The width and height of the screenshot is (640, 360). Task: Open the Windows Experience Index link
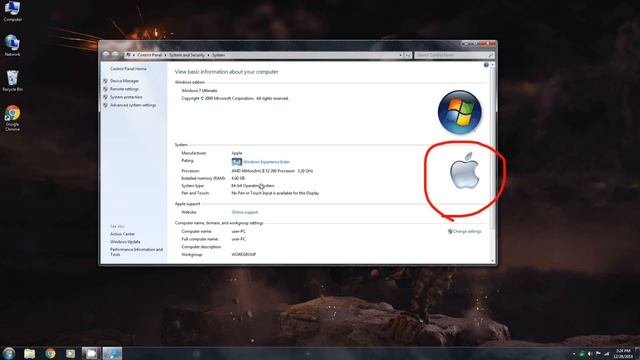(x=267, y=162)
